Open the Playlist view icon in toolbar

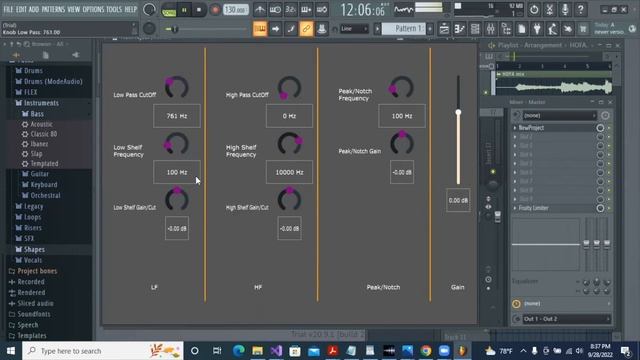coord(444,29)
